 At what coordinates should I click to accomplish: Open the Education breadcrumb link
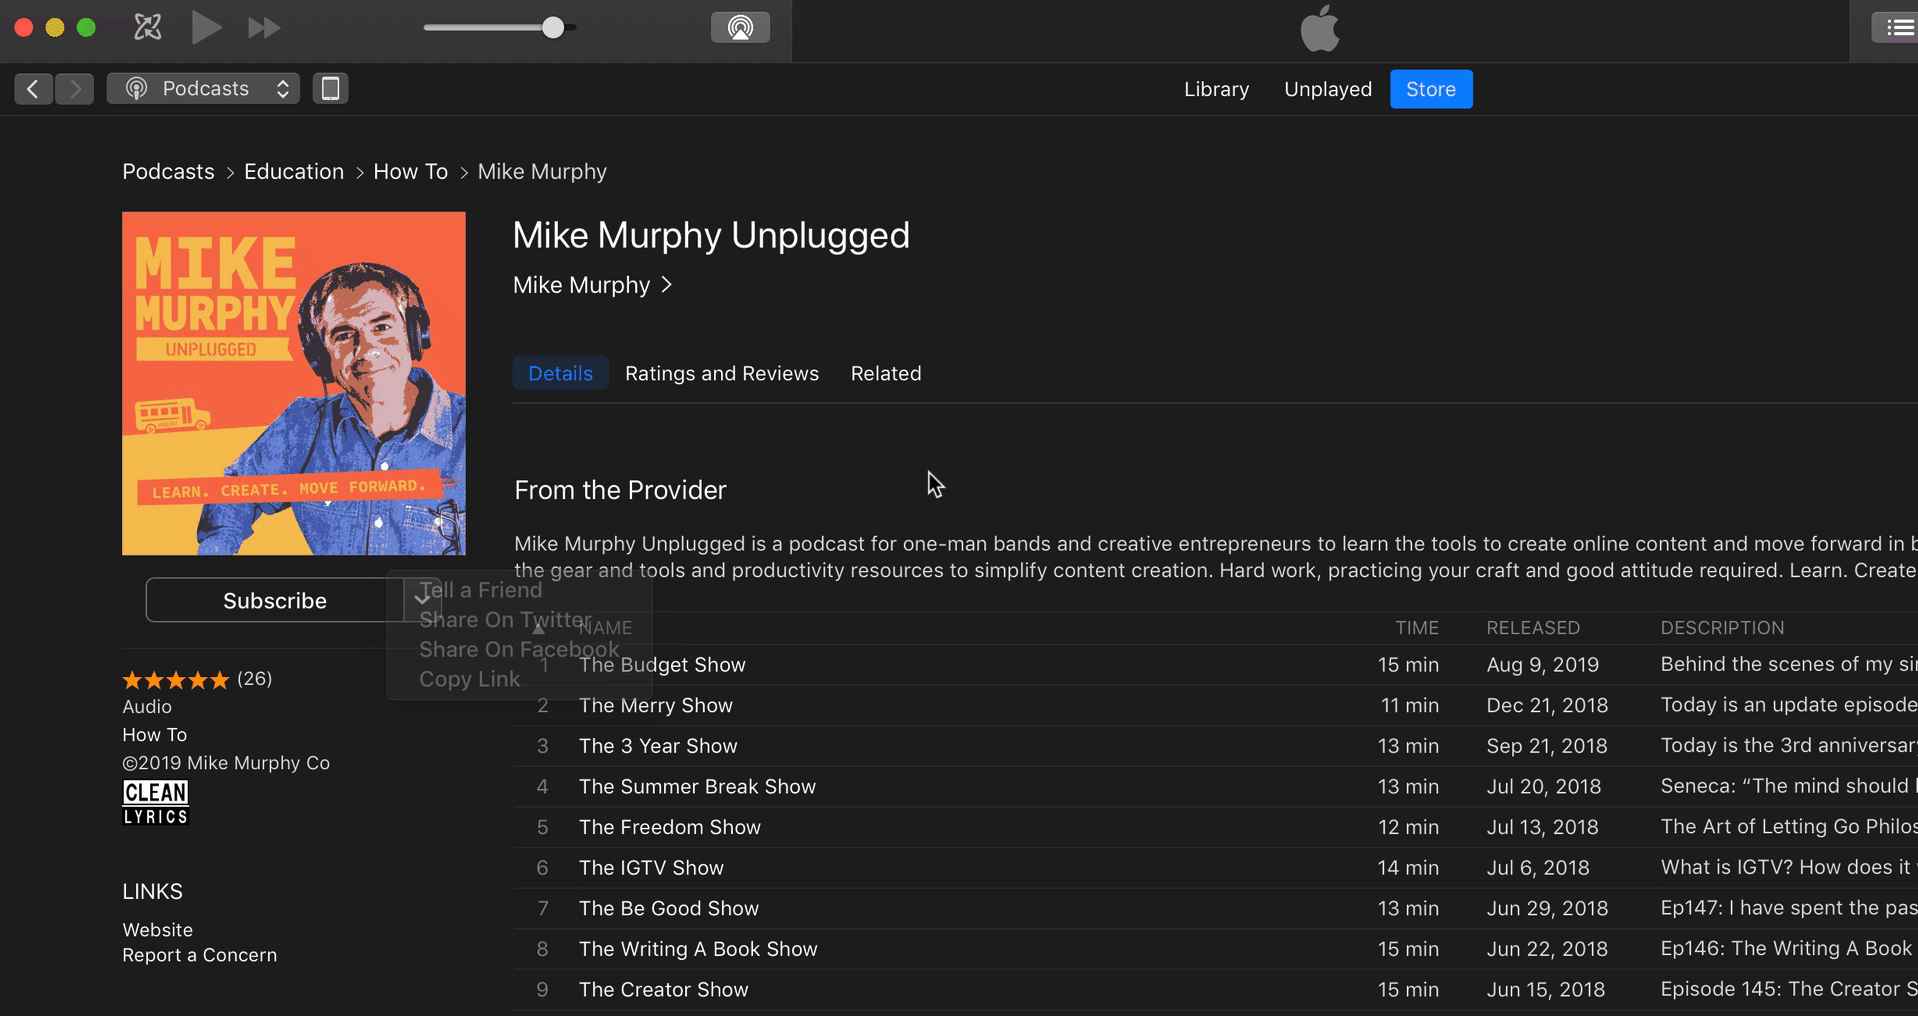click(294, 172)
